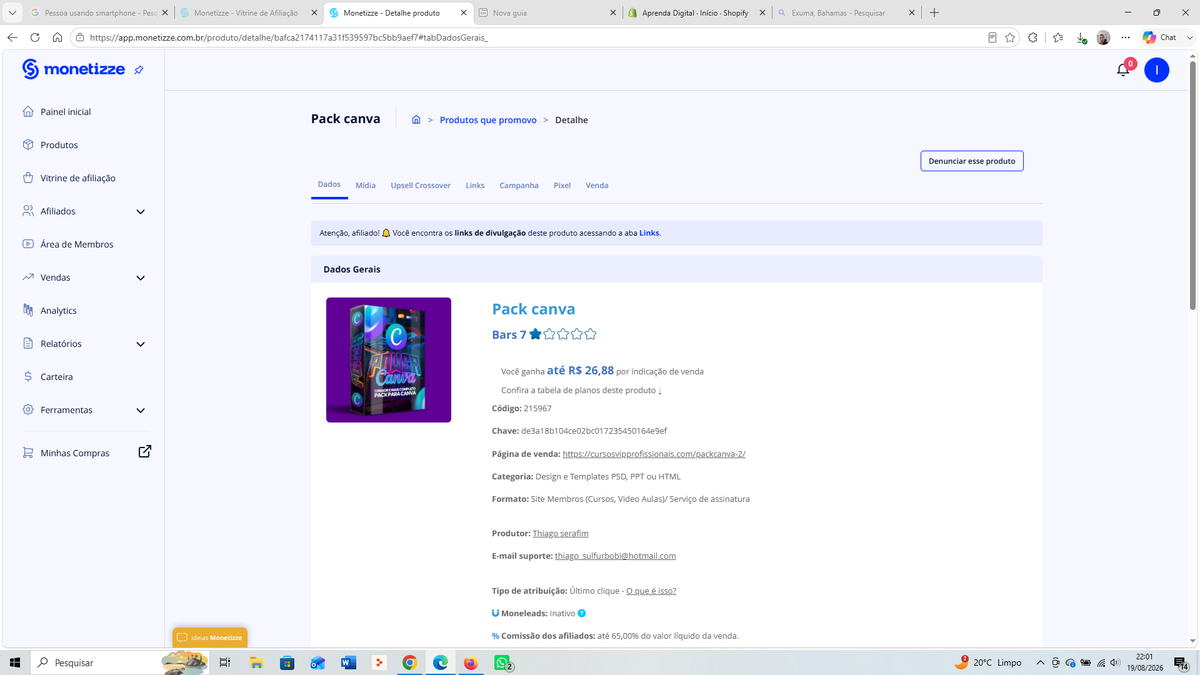
Task: Click the browser profile picture
Action: click(x=1103, y=37)
